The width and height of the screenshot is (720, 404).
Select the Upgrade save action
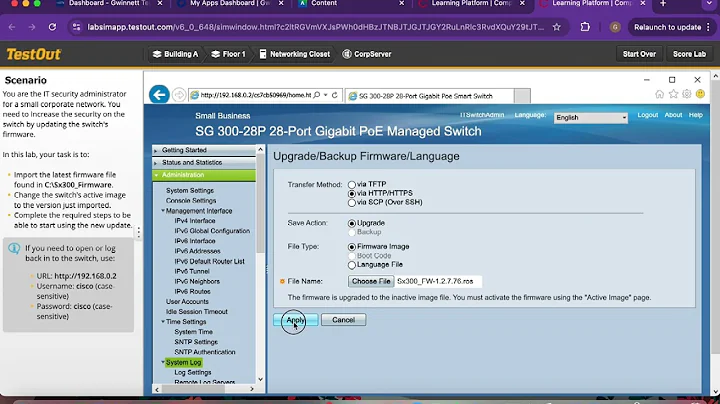352,223
